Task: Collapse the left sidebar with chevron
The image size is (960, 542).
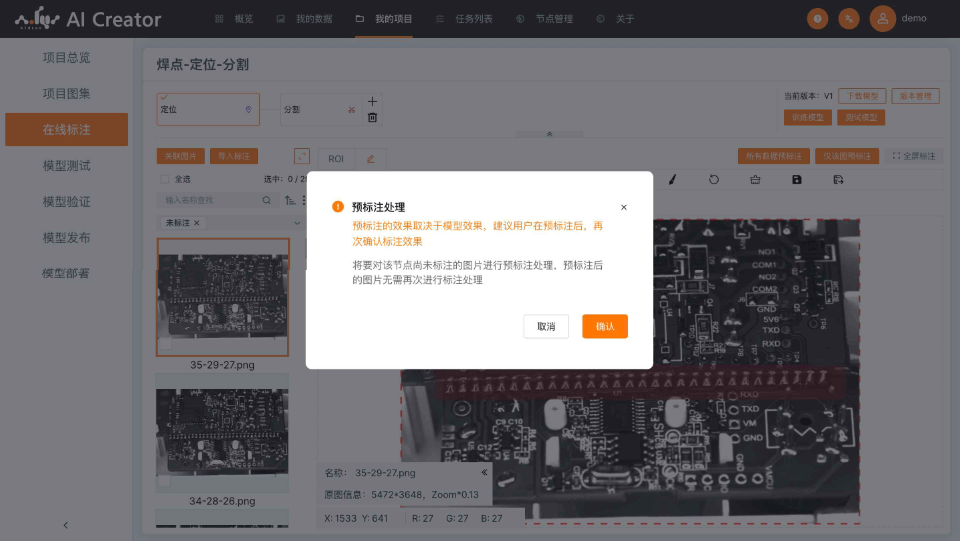Action: 66,525
